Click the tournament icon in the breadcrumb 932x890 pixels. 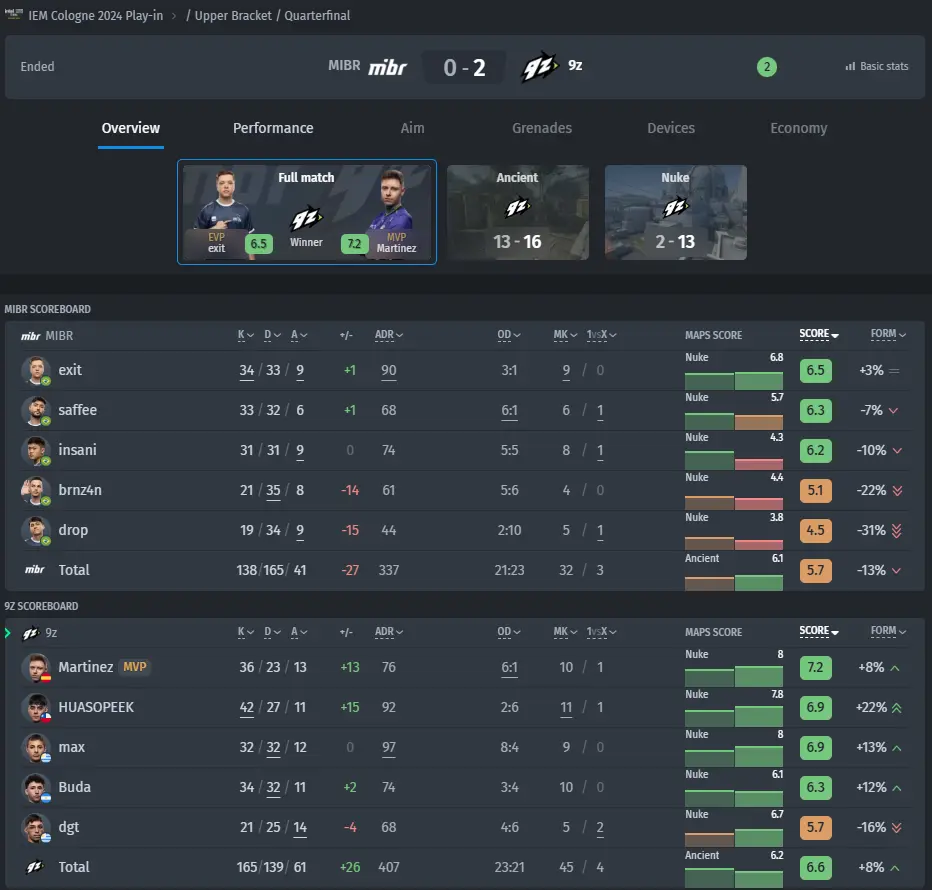tap(13, 14)
